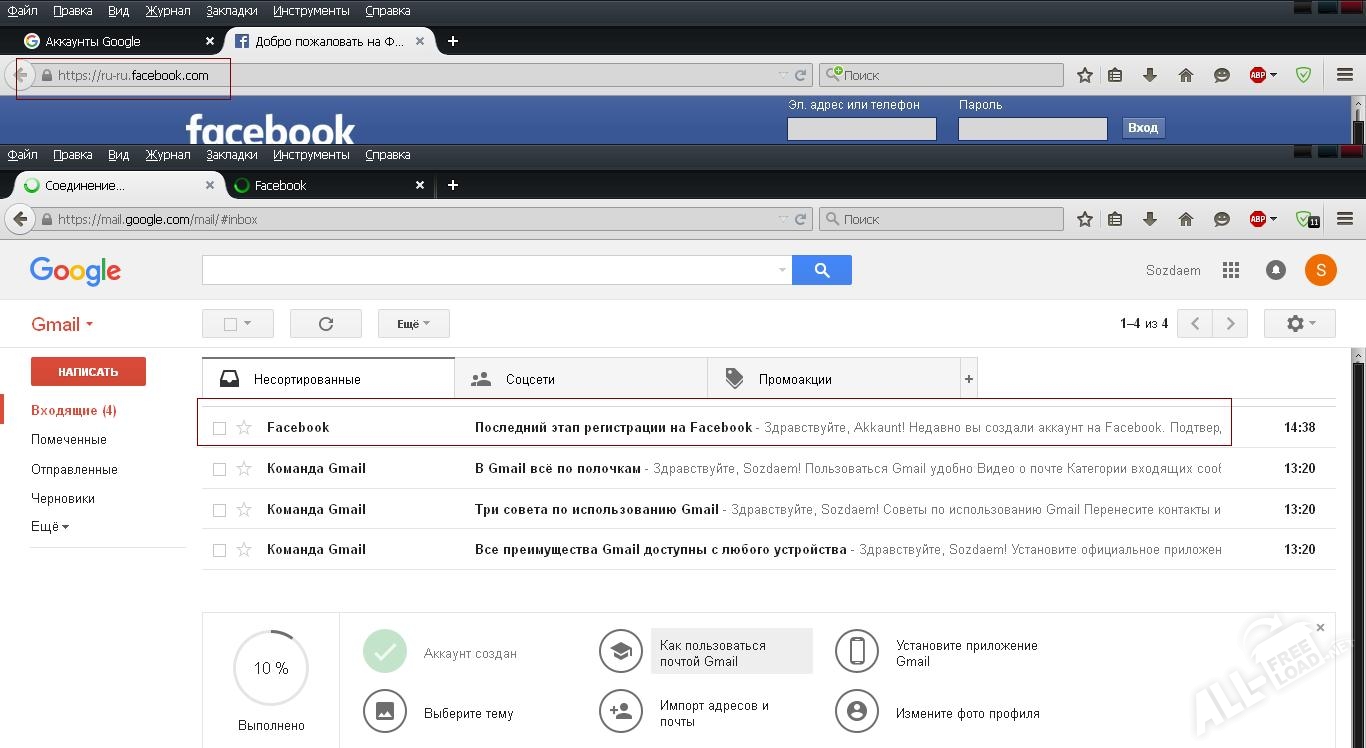This screenshot has height=748, width=1366.
Task: Expand the 'Ещё' toolbar dropdown
Action: (413, 324)
